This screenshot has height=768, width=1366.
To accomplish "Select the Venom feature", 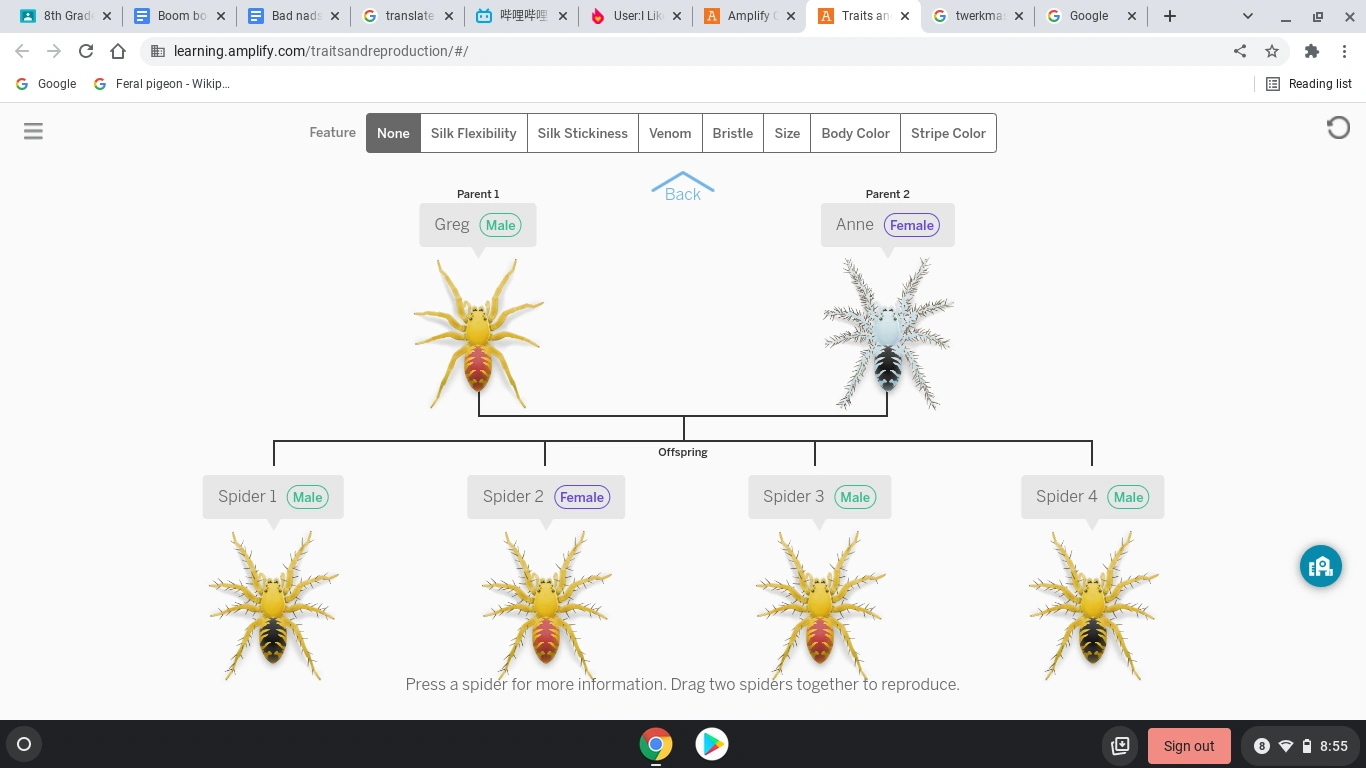I will 670,133.
